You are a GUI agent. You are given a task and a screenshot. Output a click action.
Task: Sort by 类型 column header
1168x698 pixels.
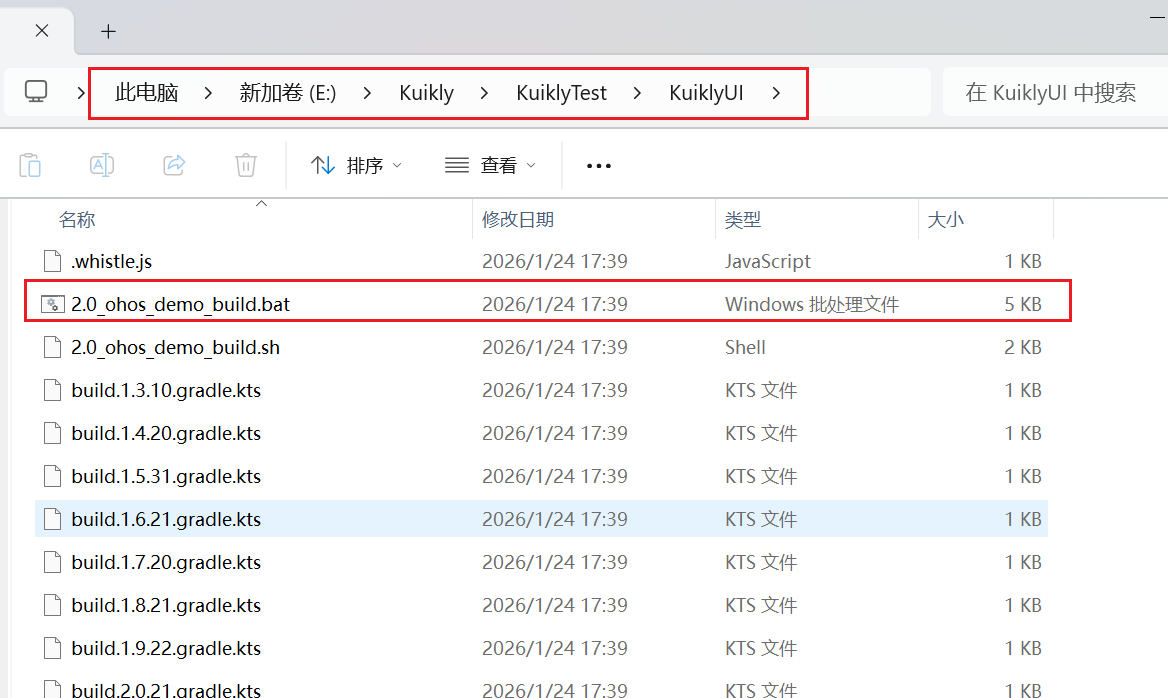[743, 219]
